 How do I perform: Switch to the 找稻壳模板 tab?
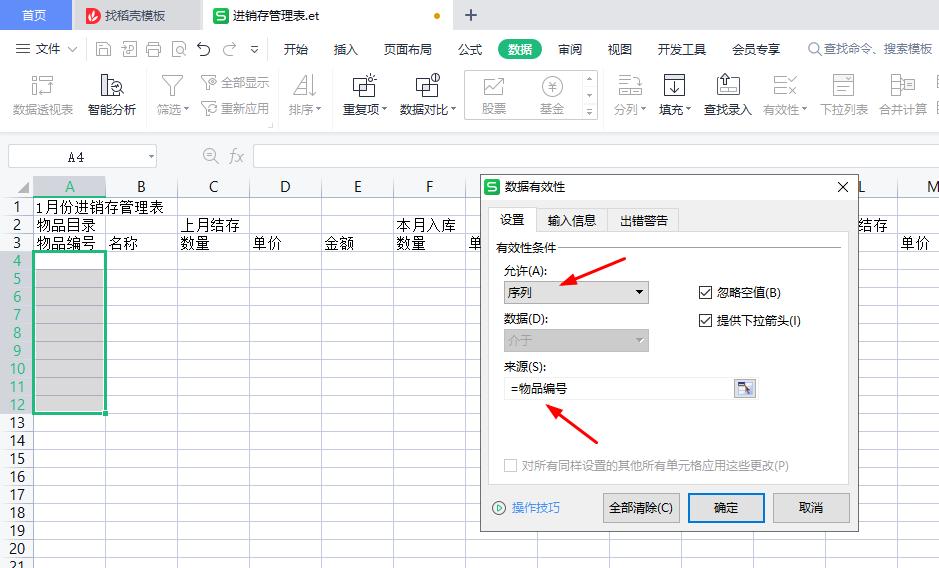click(x=137, y=15)
